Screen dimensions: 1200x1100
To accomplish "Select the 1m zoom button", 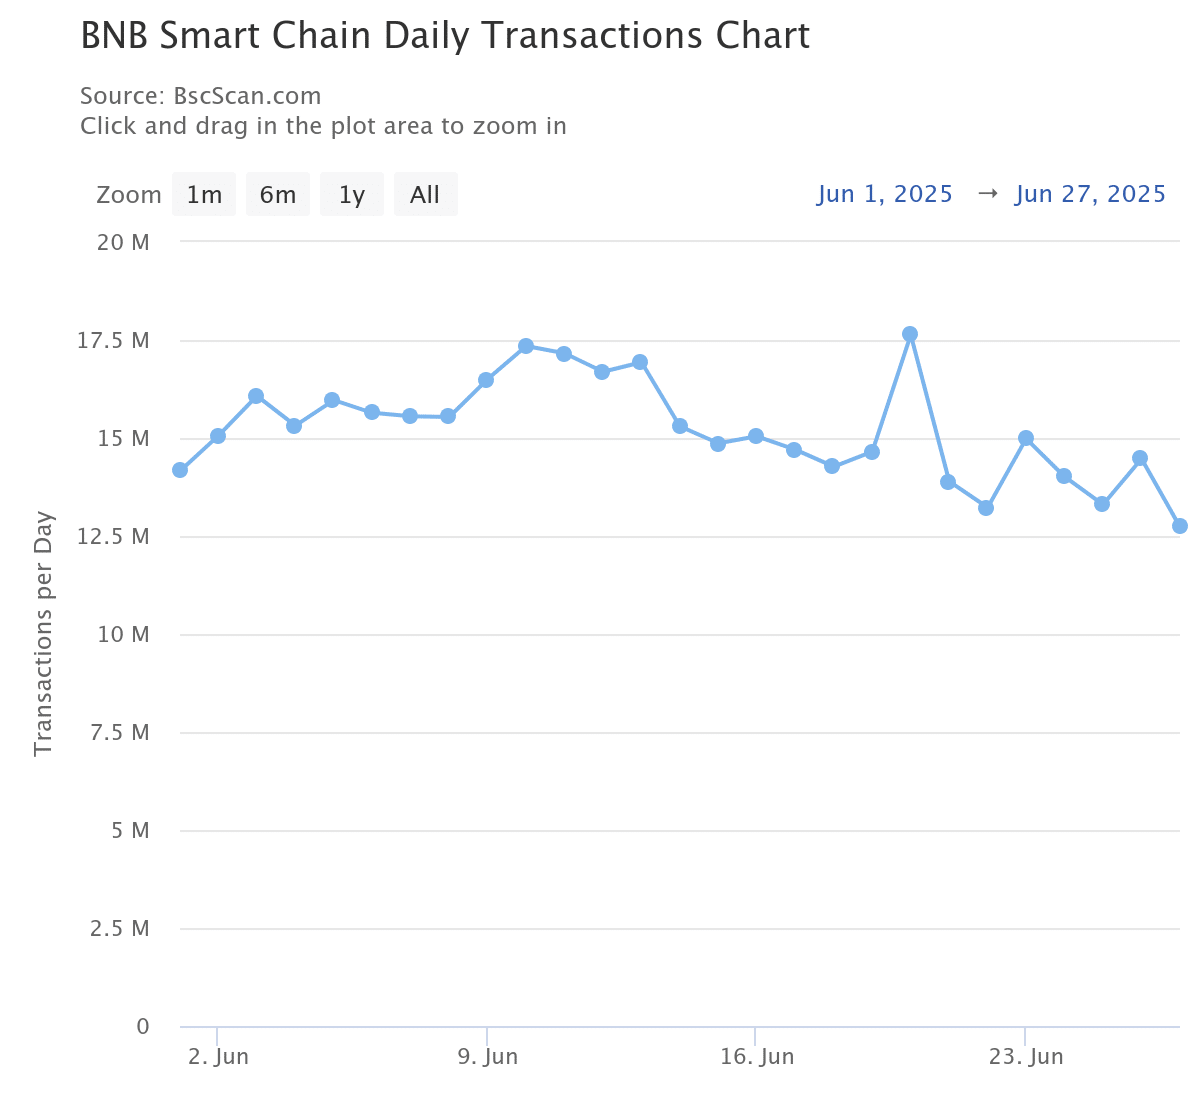I will coord(204,194).
